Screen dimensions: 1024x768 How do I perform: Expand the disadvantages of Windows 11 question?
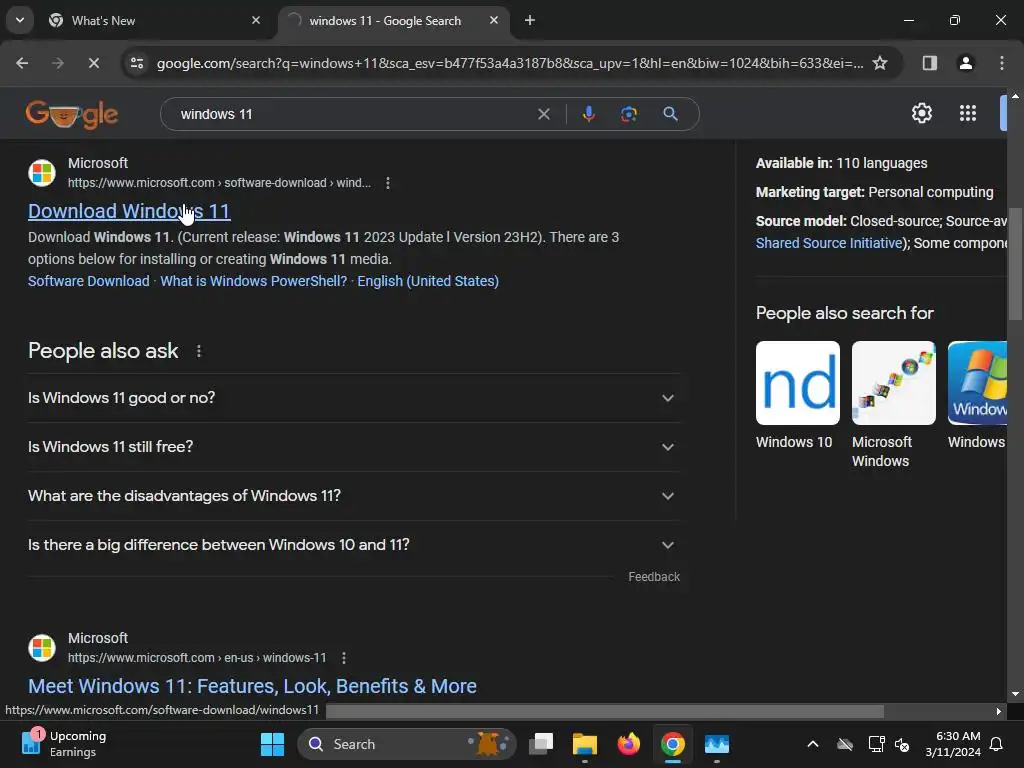tap(353, 496)
